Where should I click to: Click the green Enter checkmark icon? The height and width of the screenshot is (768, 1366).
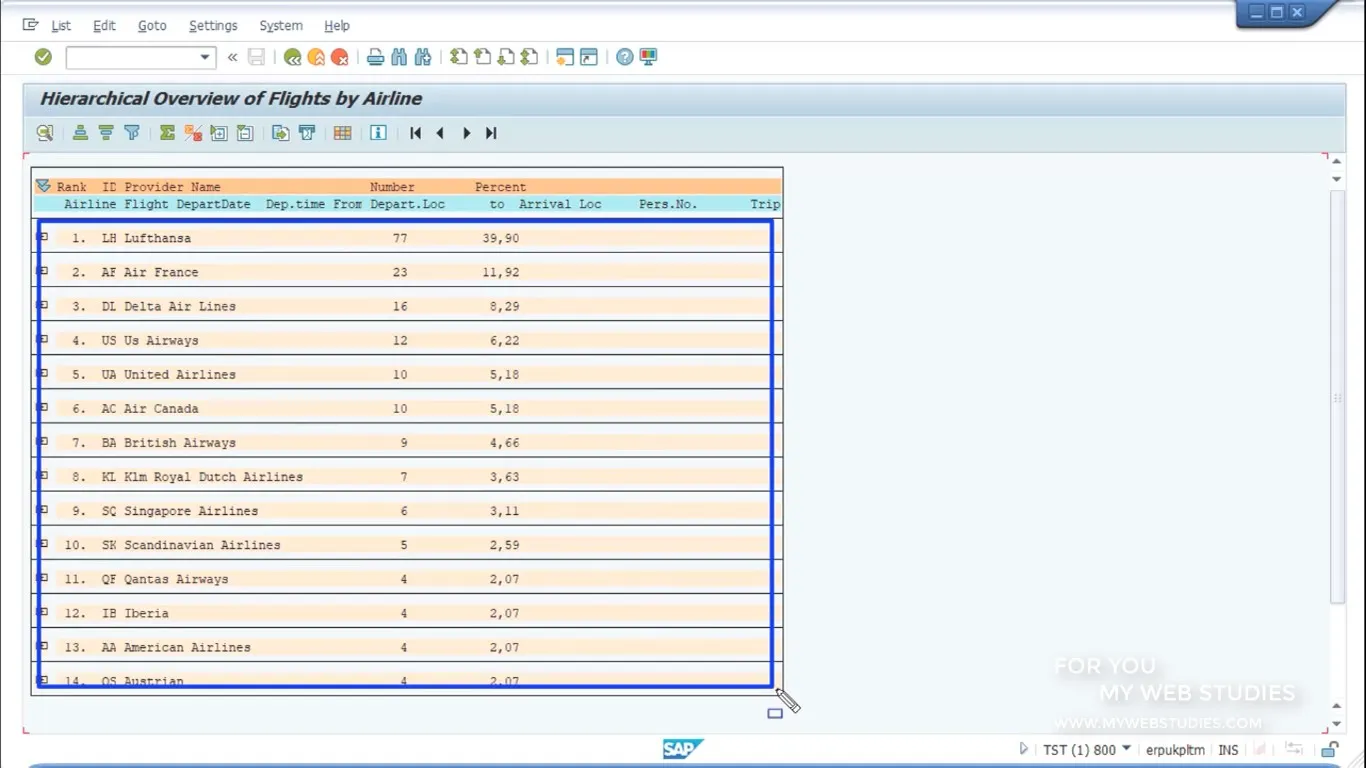[43, 57]
